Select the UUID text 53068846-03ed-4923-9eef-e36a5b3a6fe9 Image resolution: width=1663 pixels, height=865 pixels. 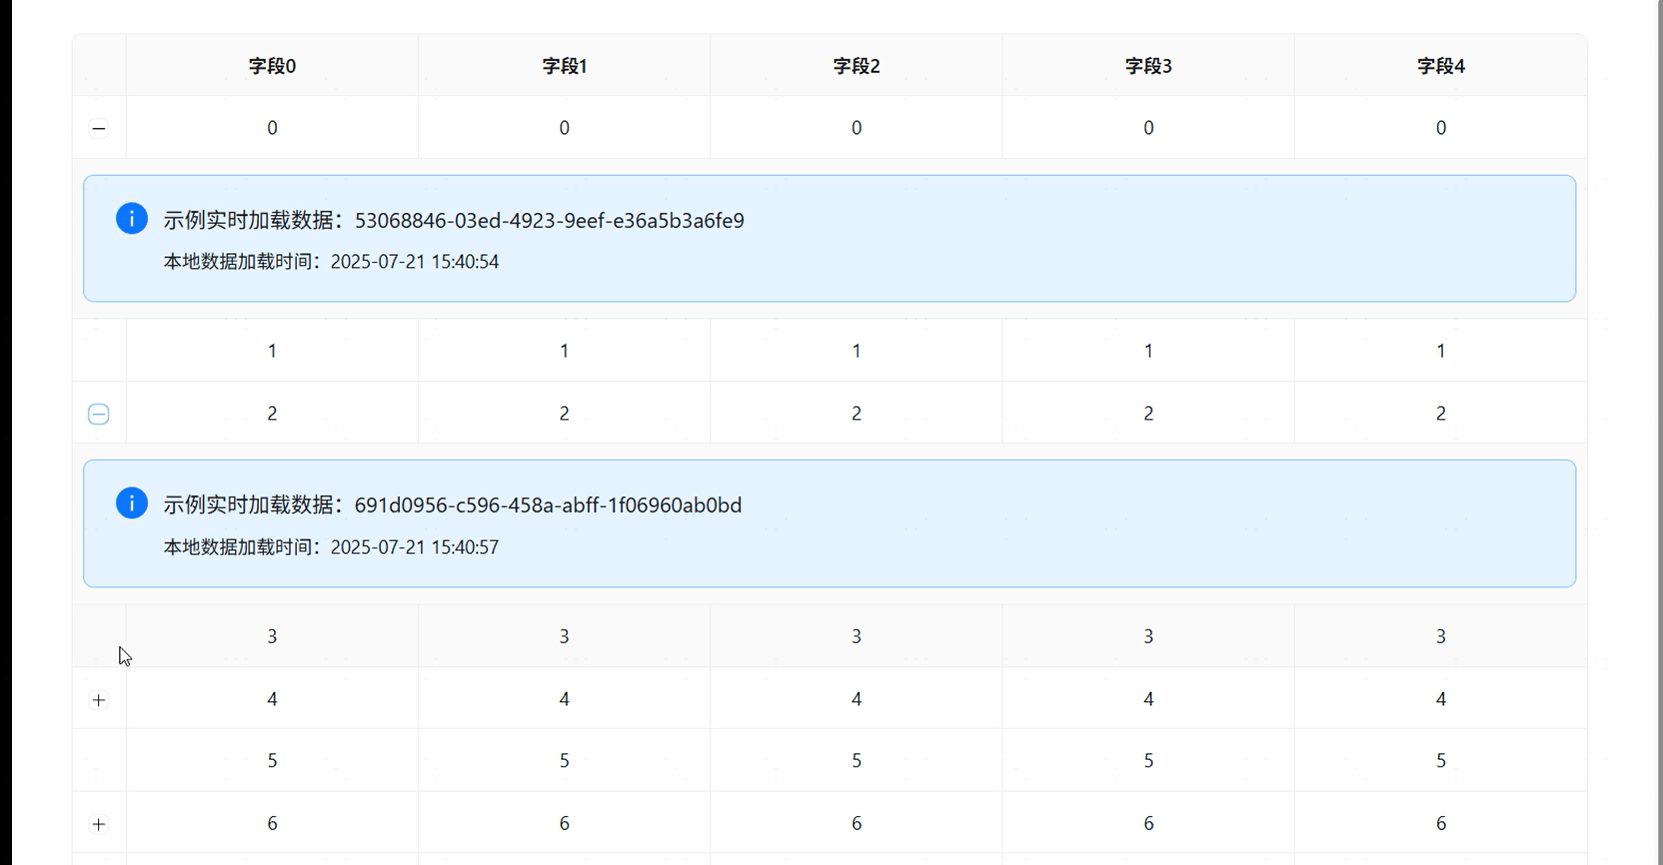[549, 221]
